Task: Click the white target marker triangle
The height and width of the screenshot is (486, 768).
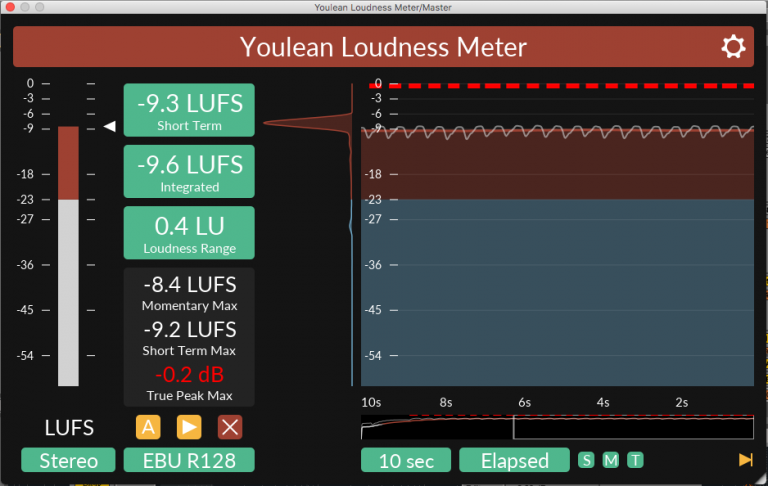Action: 110,126
